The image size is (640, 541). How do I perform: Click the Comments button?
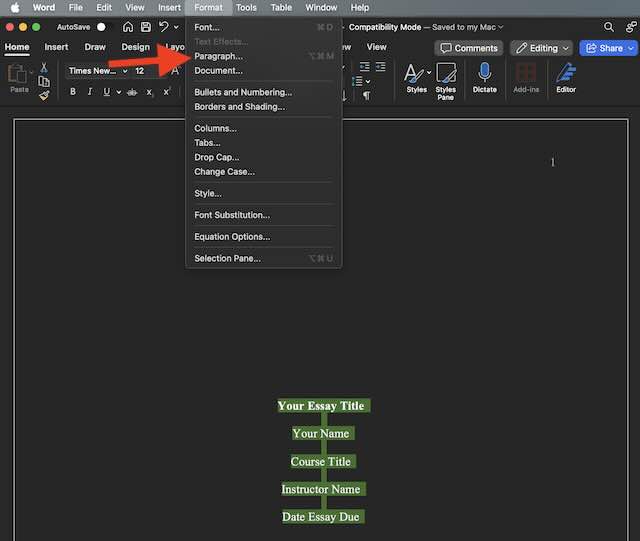(469, 48)
